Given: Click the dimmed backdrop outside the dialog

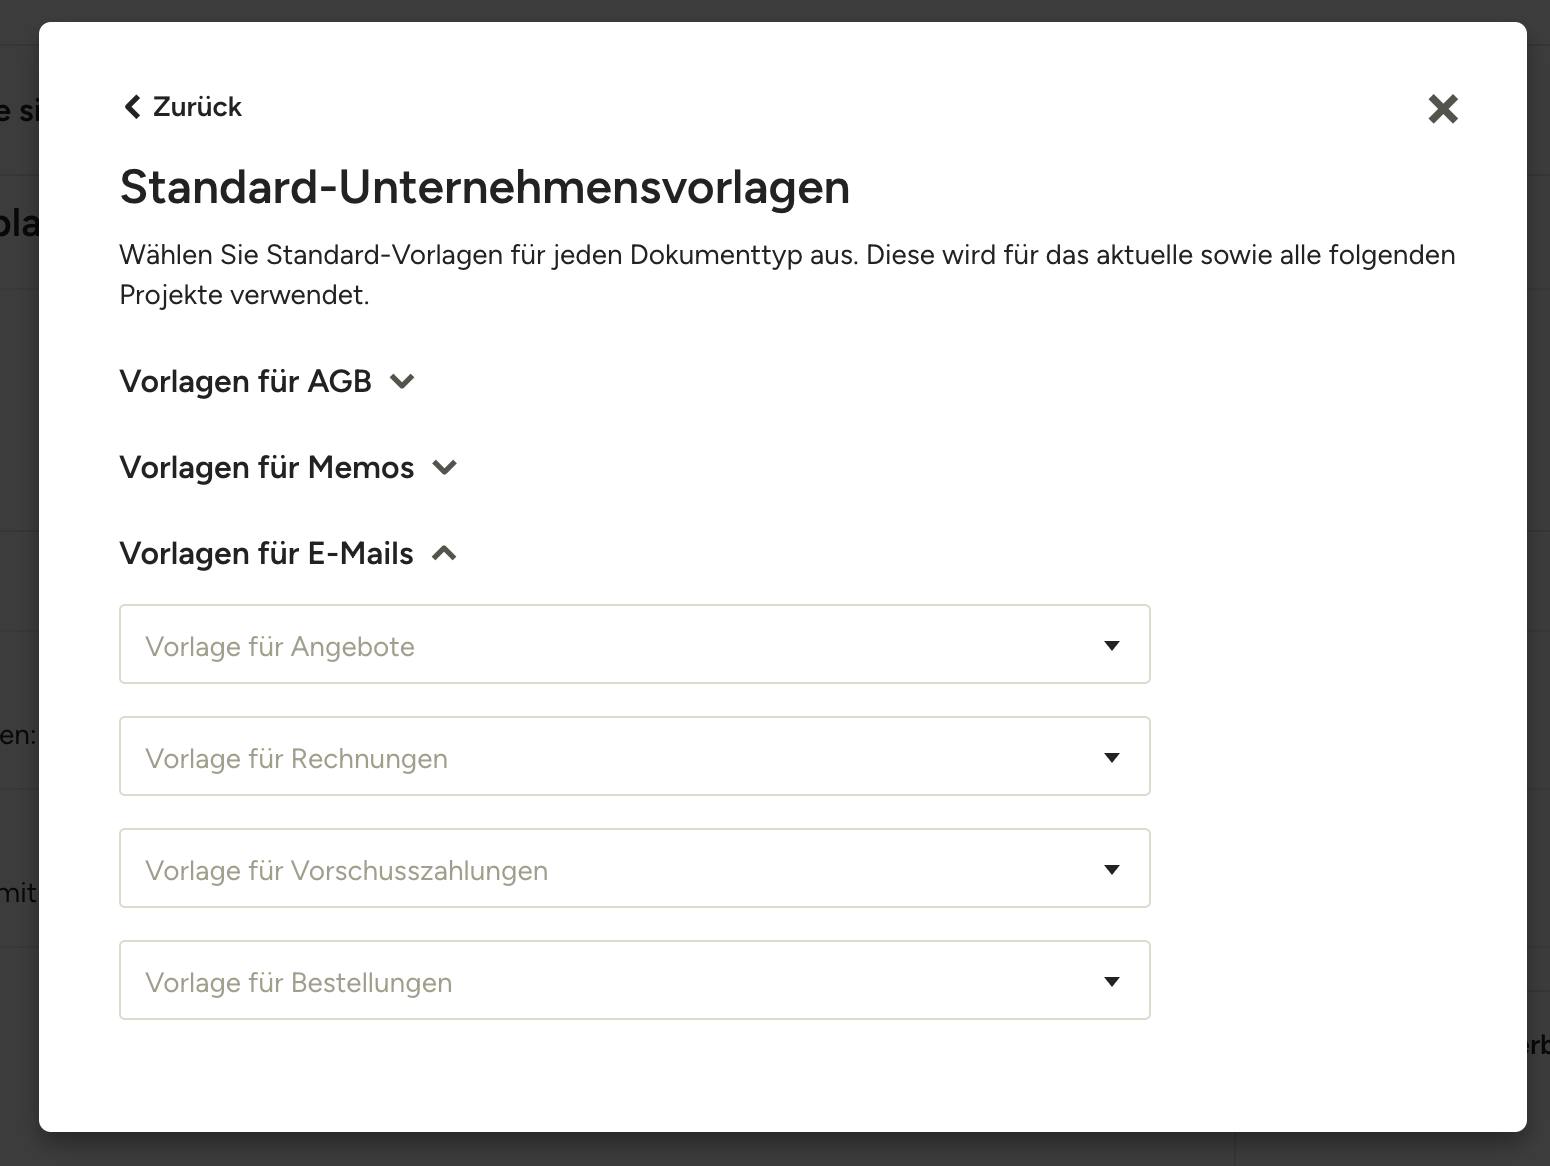Looking at the screenshot, I should 18,600.
